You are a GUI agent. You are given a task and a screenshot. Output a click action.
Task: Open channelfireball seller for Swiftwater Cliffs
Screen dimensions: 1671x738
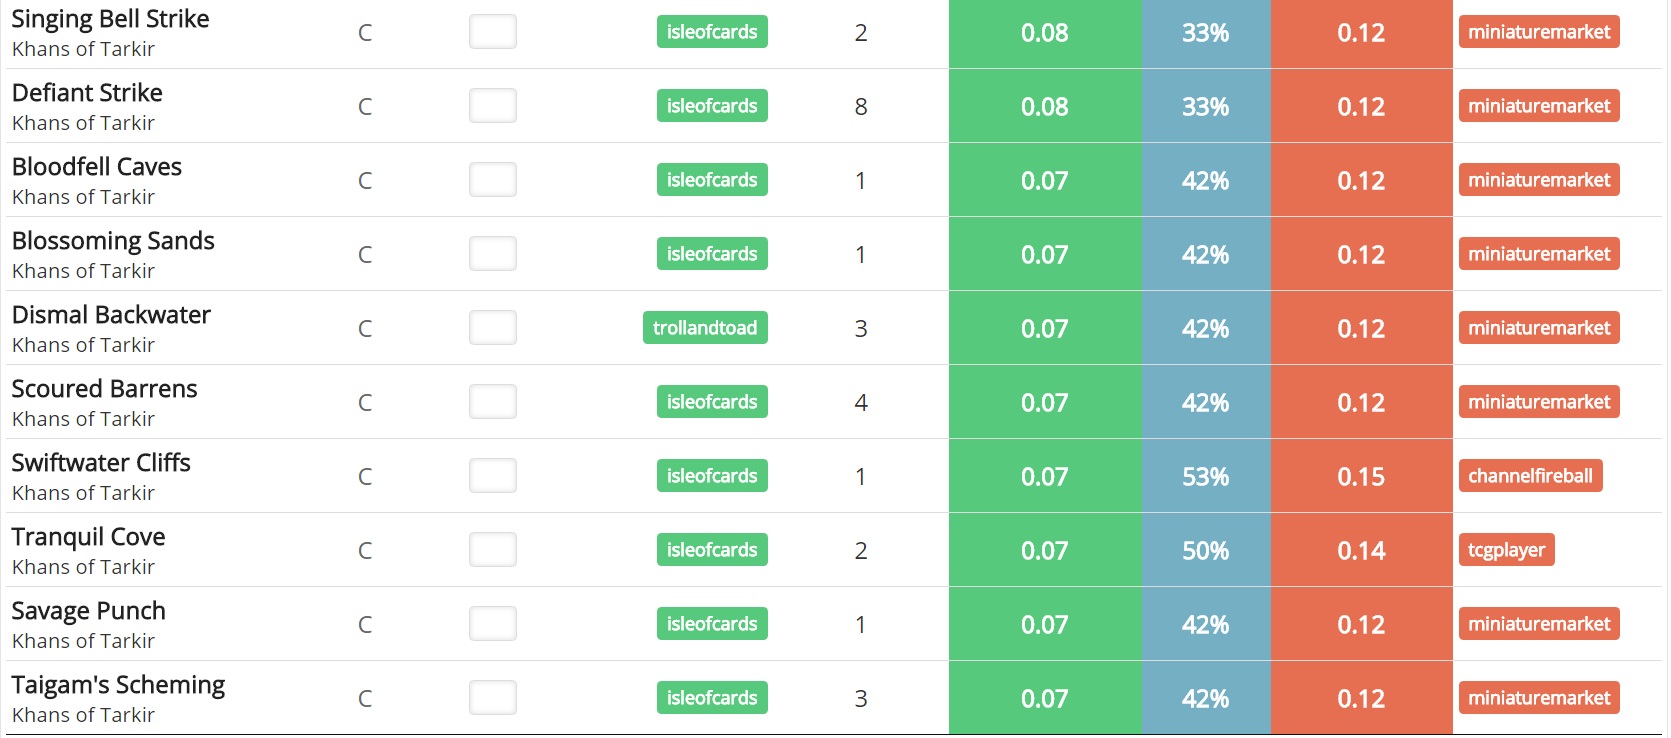[1530, 476]
